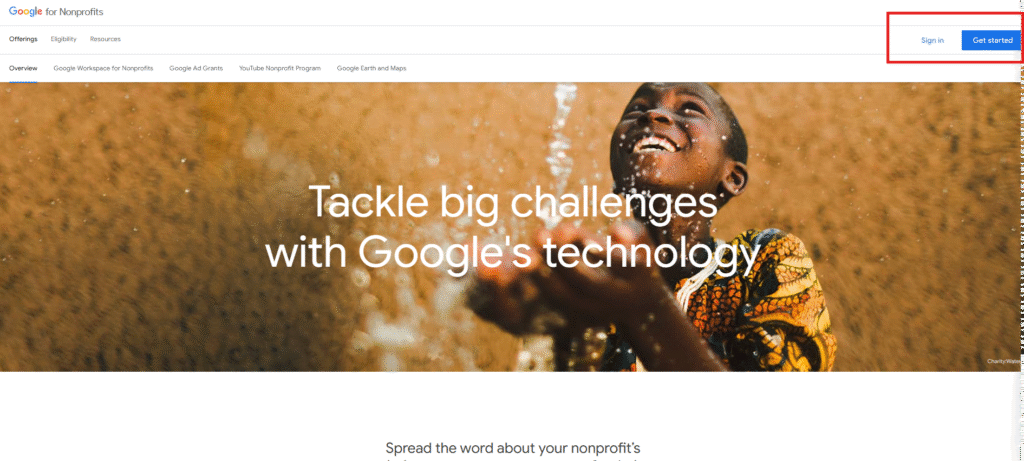Viewport: 1024px width, 461px height.
Task: Switch to Google Earth and Maps tab
Action: (x=372, y=68)
